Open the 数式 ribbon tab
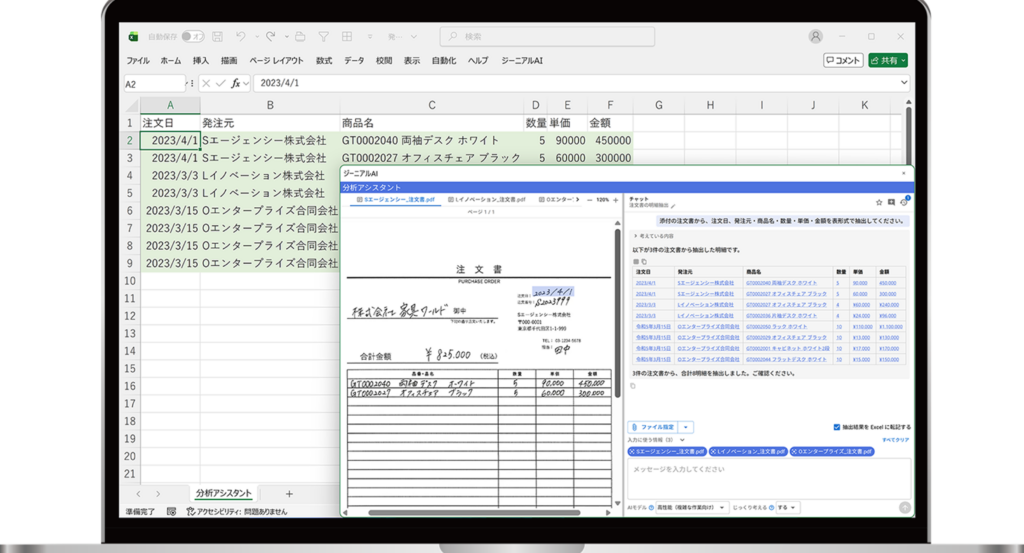Screen dimensions: 1024x553 (324, 61)
